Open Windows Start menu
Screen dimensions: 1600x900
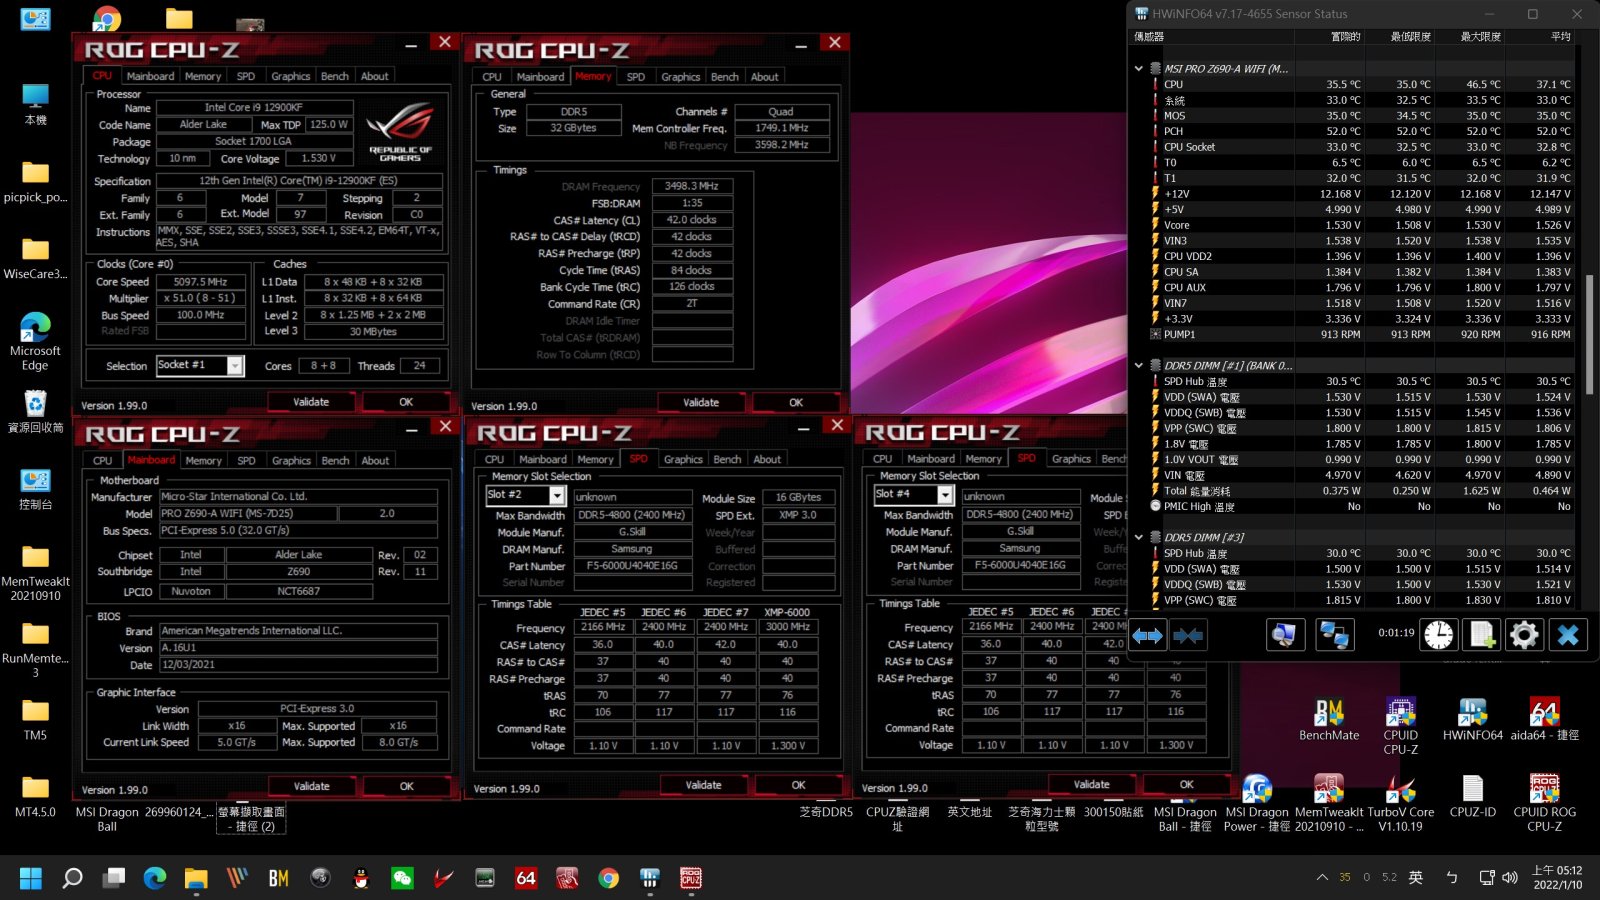[31, 878]
